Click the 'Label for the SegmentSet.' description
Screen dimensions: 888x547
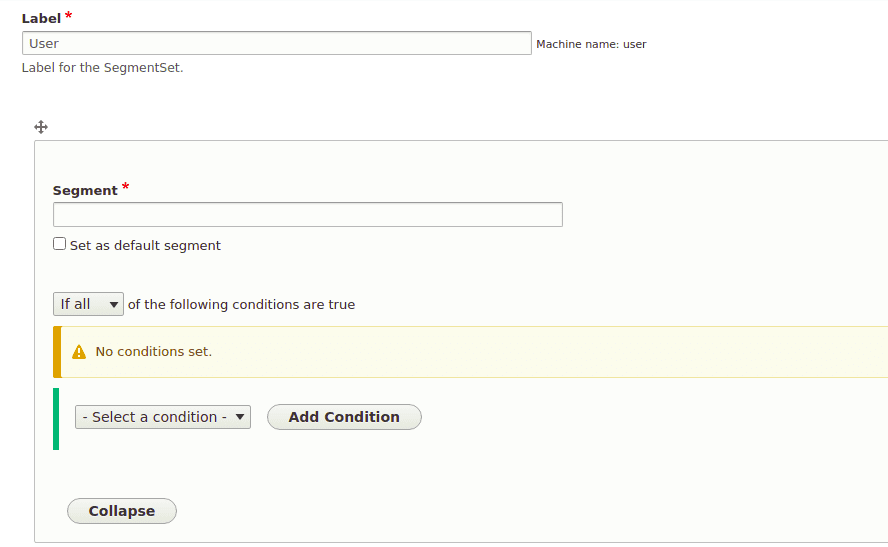coord(102,68)
